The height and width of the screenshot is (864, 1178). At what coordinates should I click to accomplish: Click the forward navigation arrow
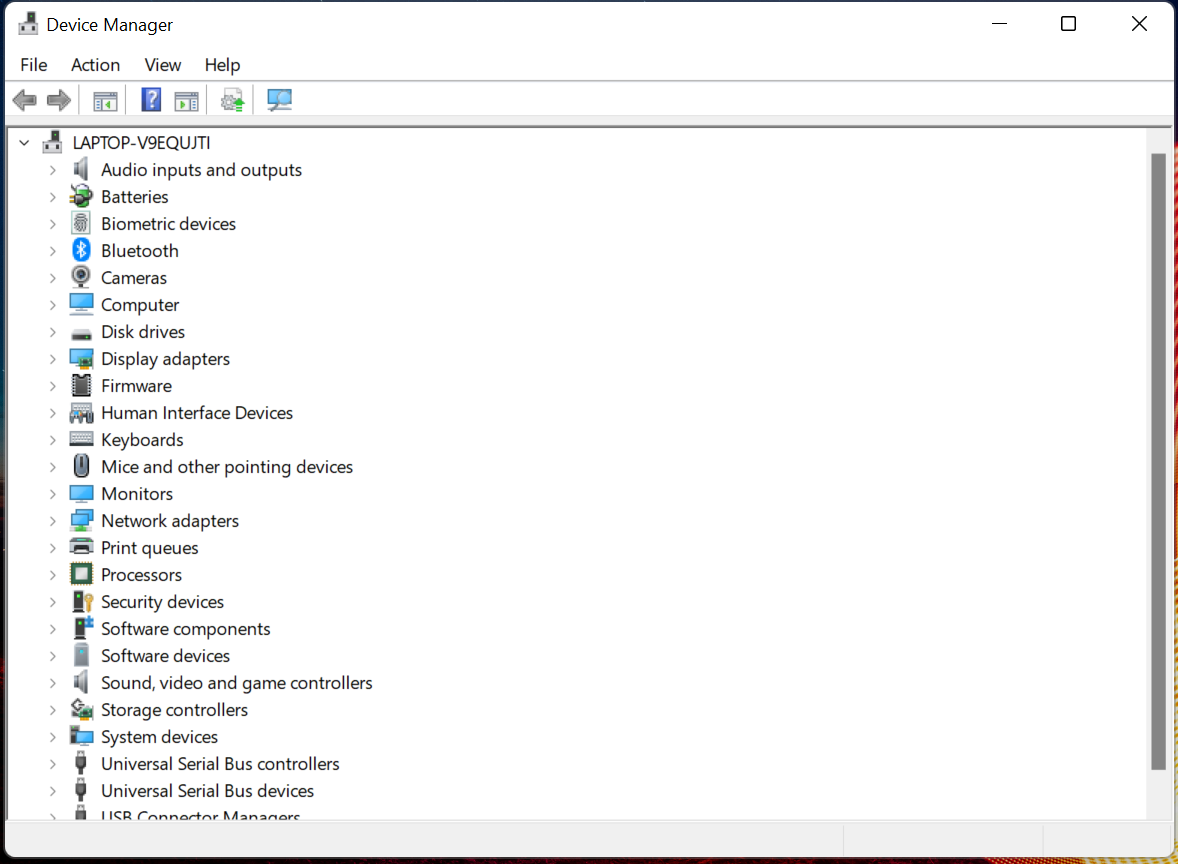click(58, 99)
